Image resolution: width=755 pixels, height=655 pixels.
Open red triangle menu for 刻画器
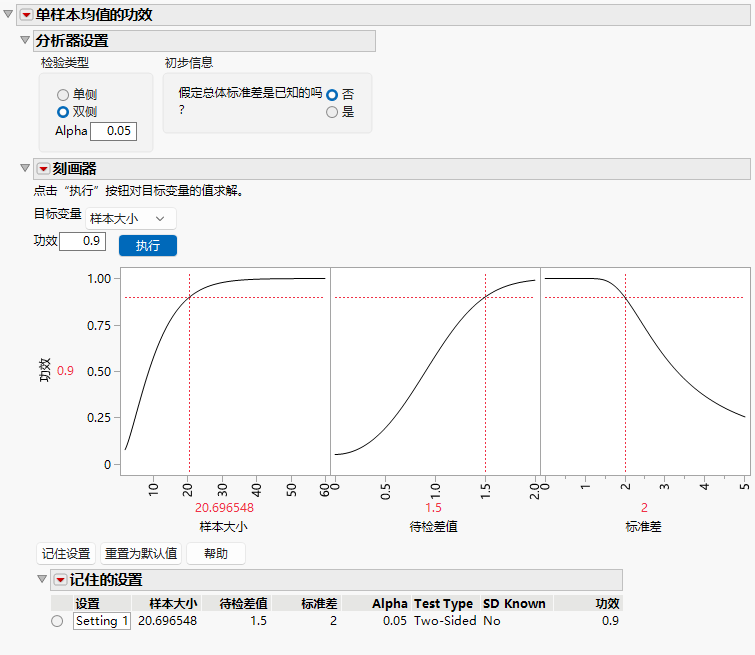(43, 169)
